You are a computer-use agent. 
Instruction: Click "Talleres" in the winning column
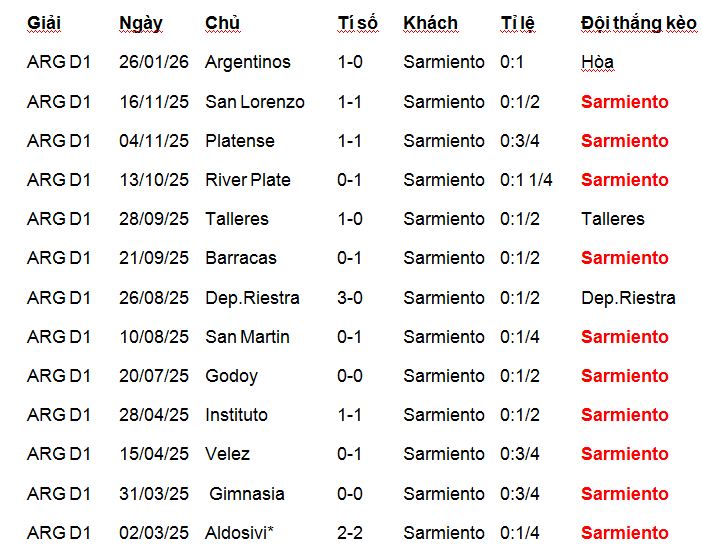(612, 219)
